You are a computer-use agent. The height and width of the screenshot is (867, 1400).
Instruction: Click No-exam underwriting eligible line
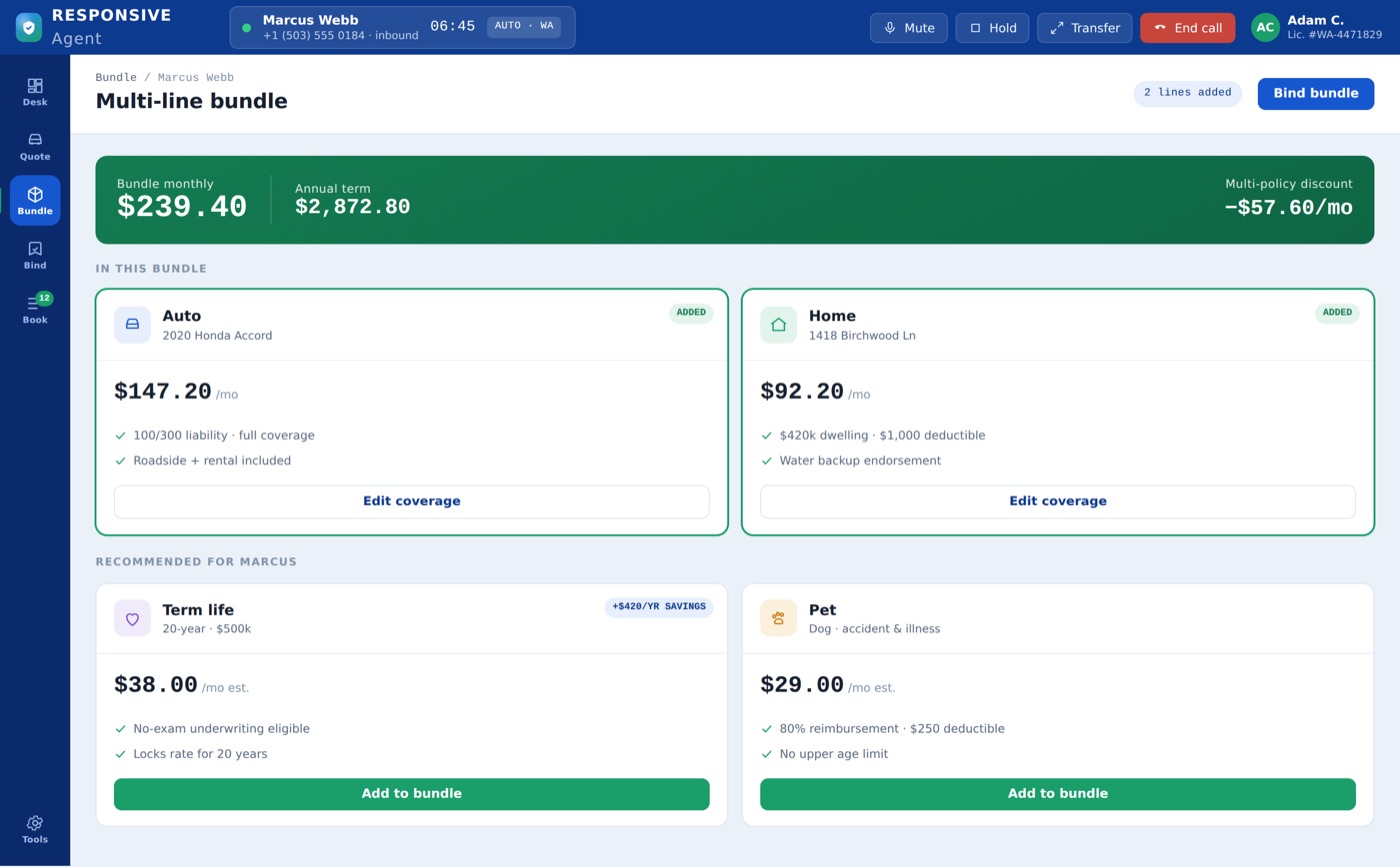pos(221,729)
